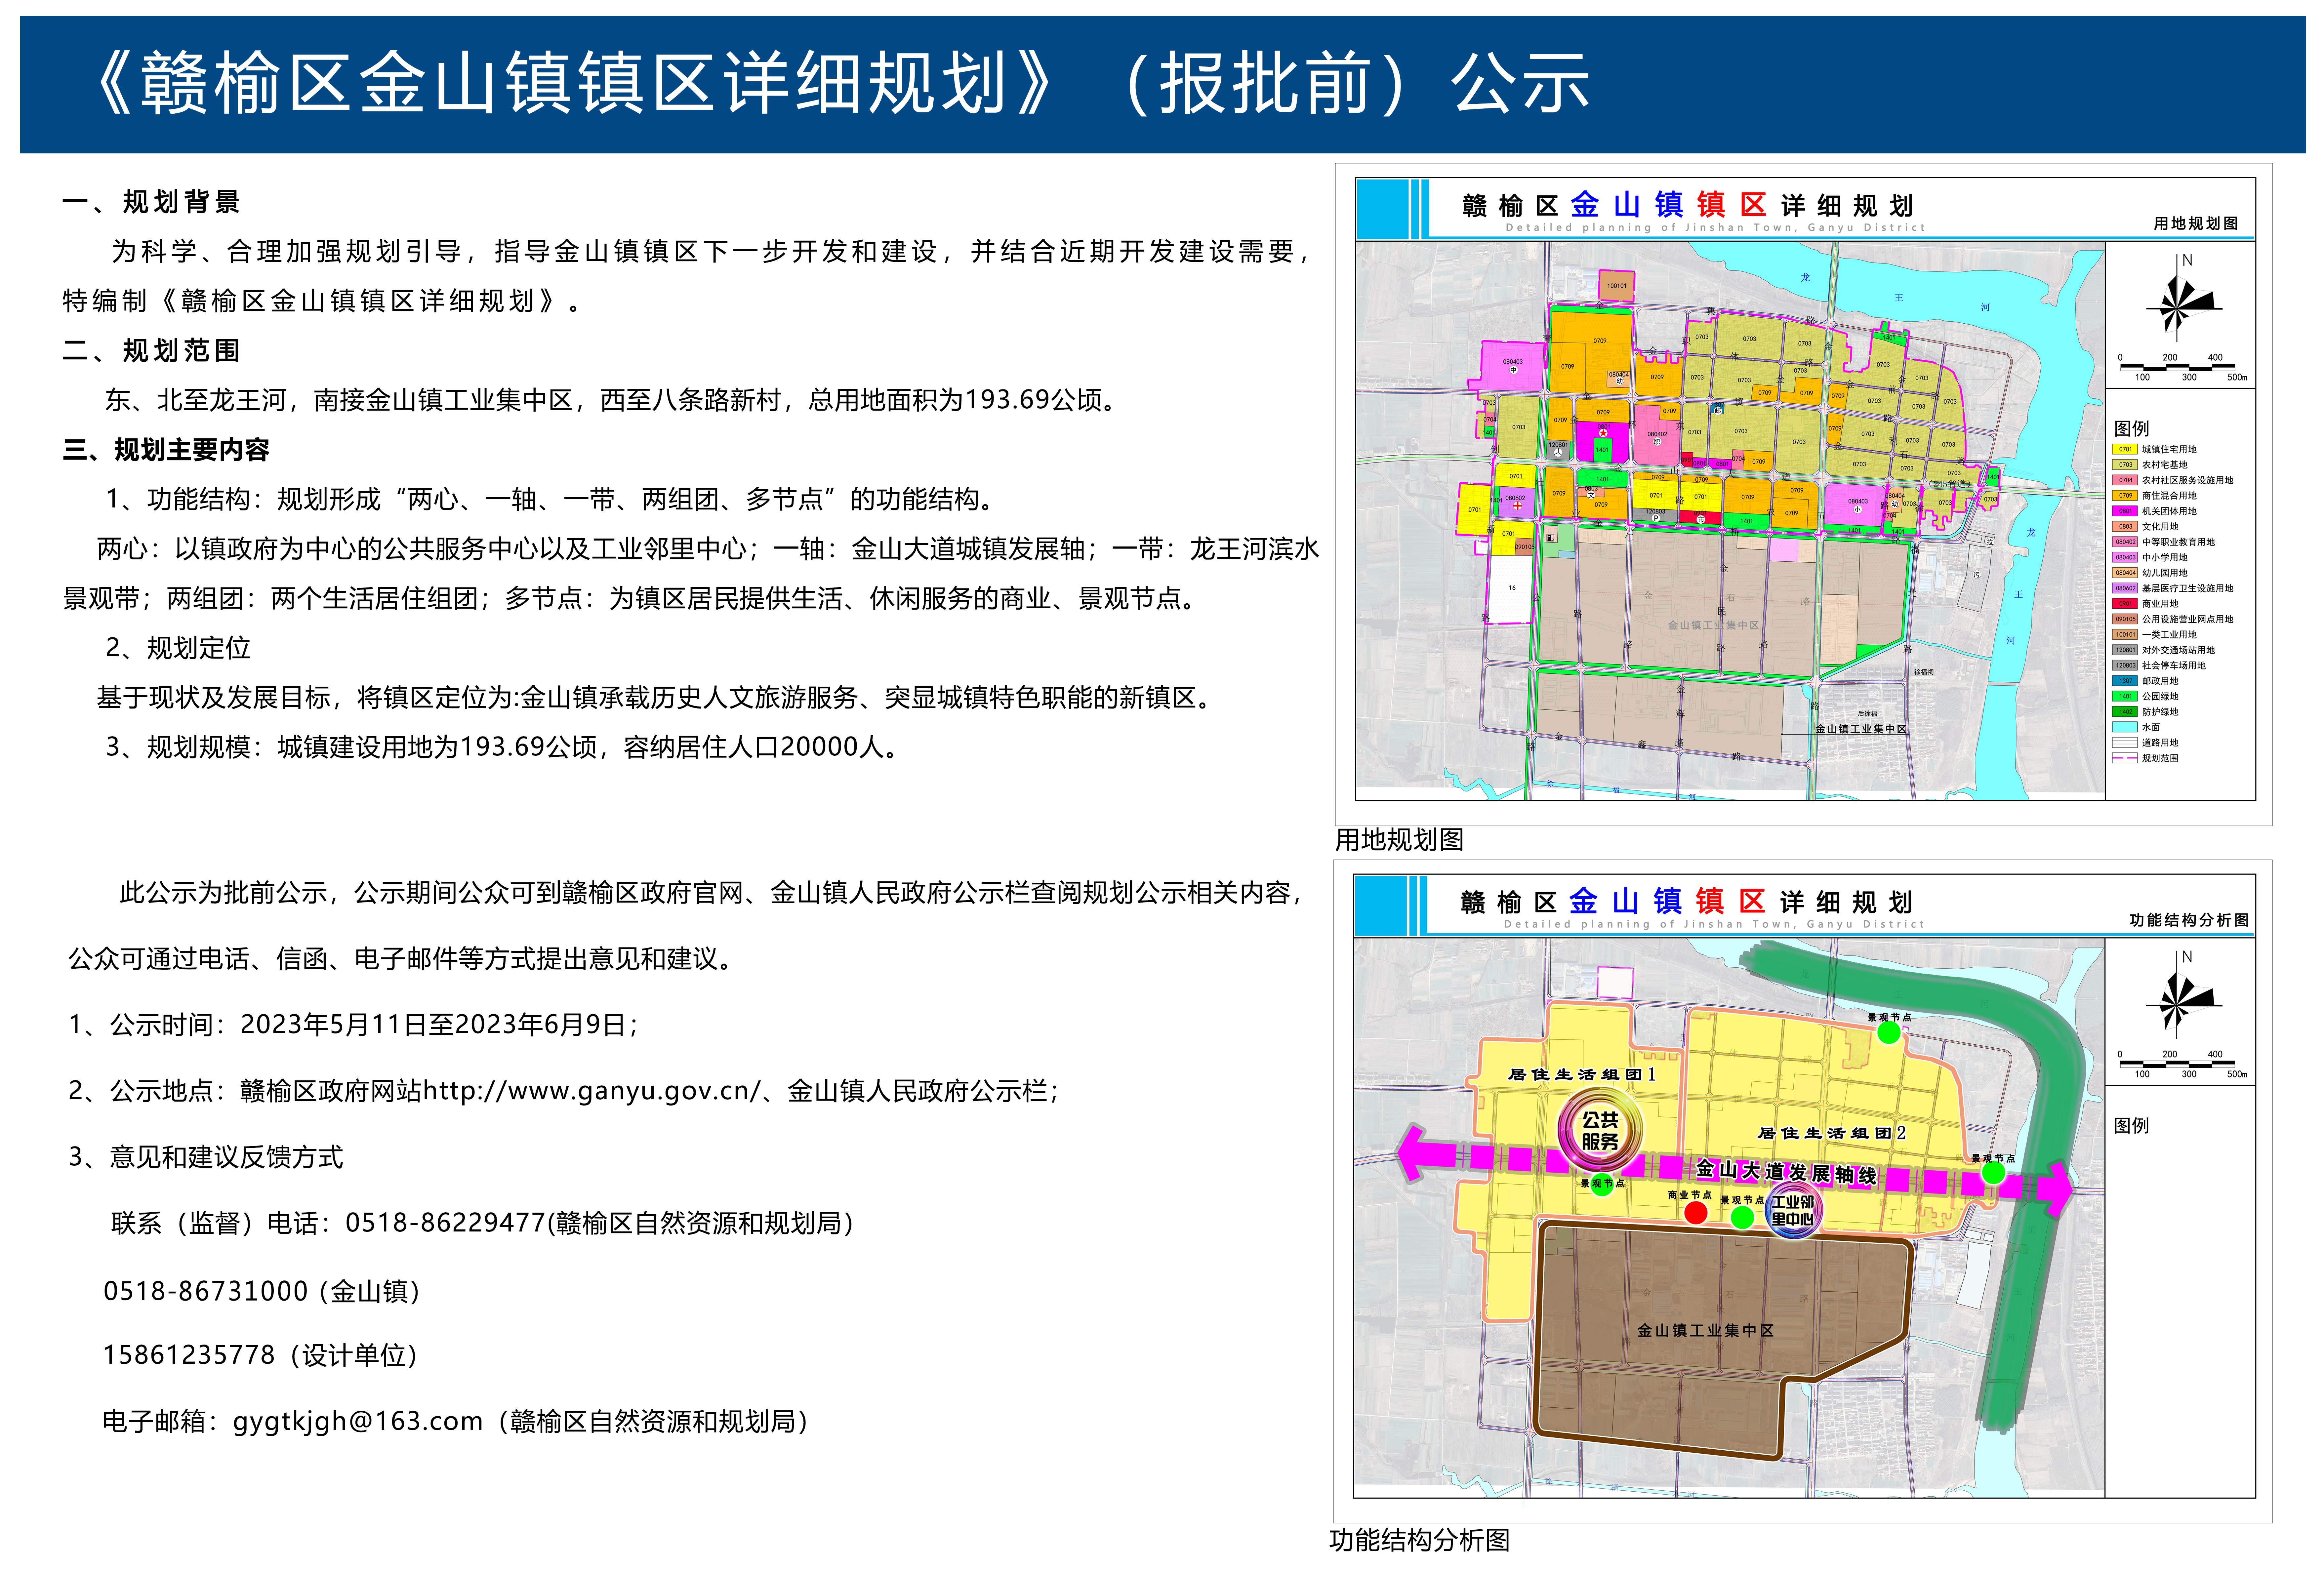Select the blue 1307 邮政用地 swatch
The width and height of the screenshot is (2324, 1571).
(2125, 681)
